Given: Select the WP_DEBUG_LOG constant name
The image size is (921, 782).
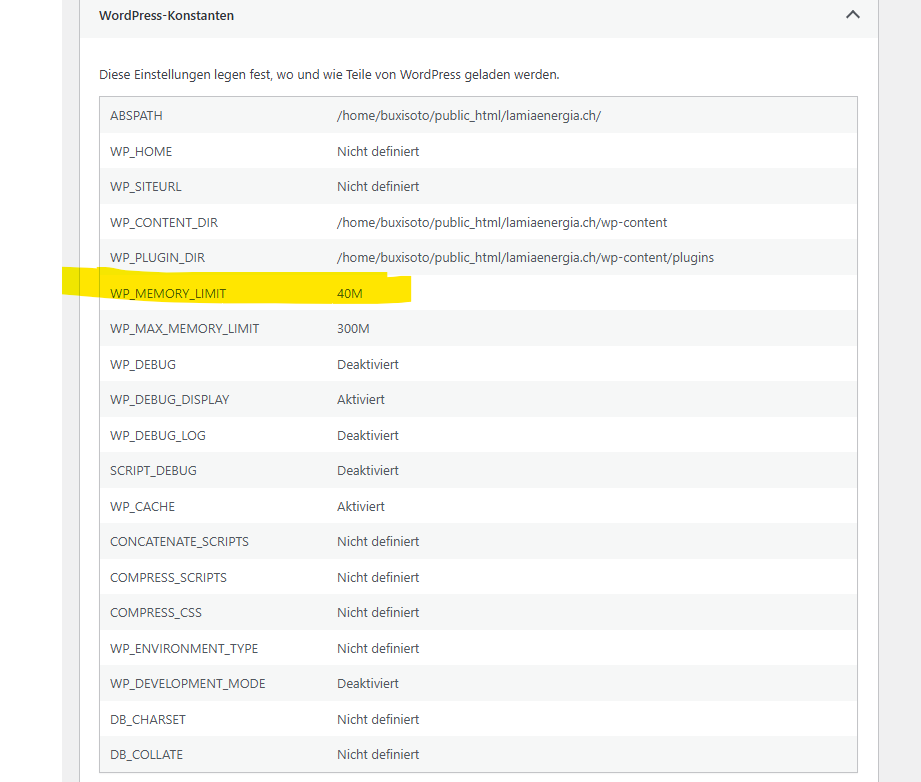Looking at the screenshot, I should click(158, 436).
